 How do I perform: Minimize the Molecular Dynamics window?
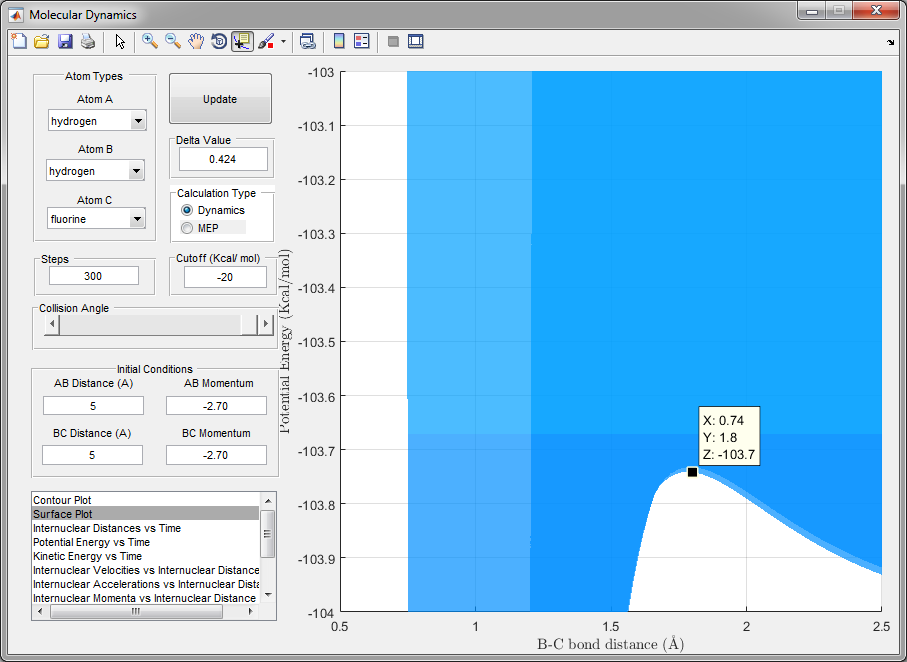[812, 10]
